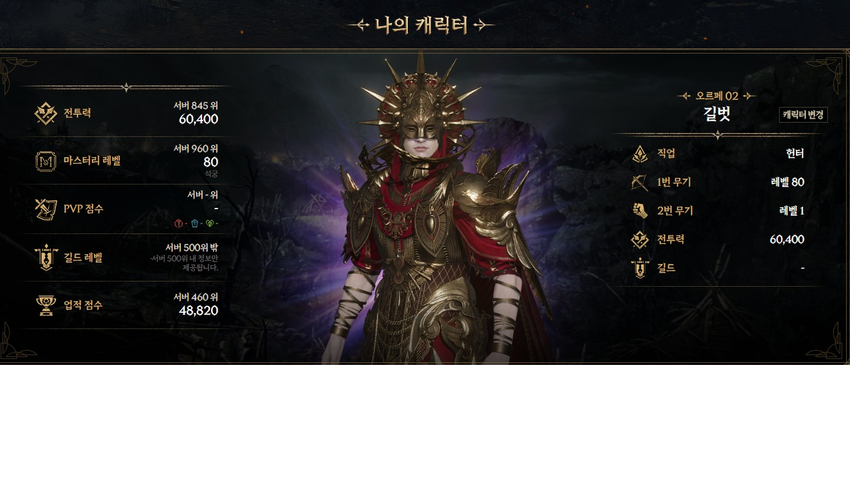Screen dimensions: 850x496
Task: Click the achievement score 48,820
Action: point(198,311)
